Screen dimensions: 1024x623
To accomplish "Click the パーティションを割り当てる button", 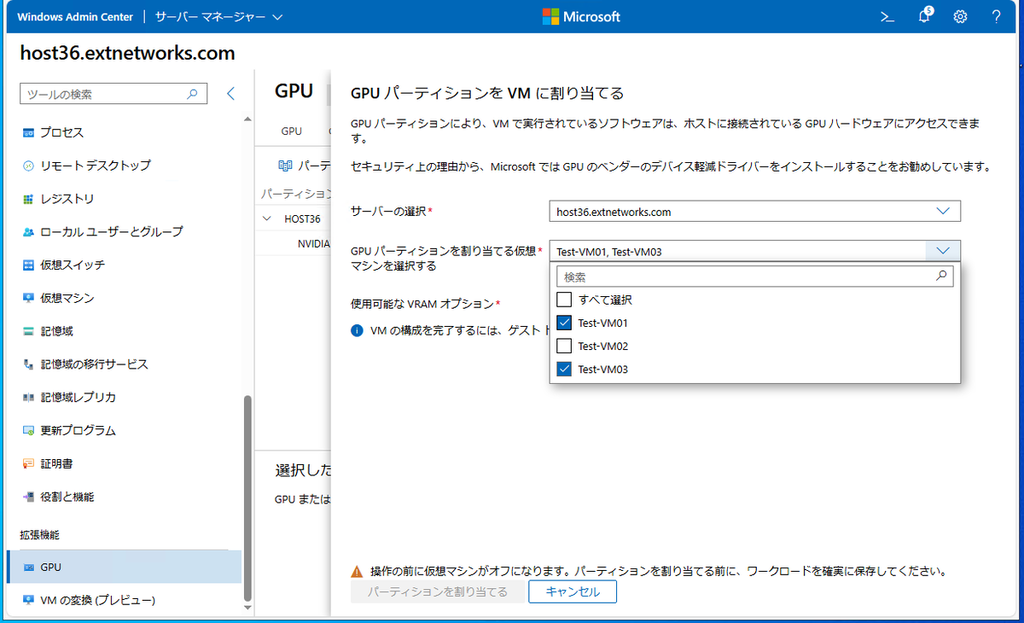I will (437, 592).
